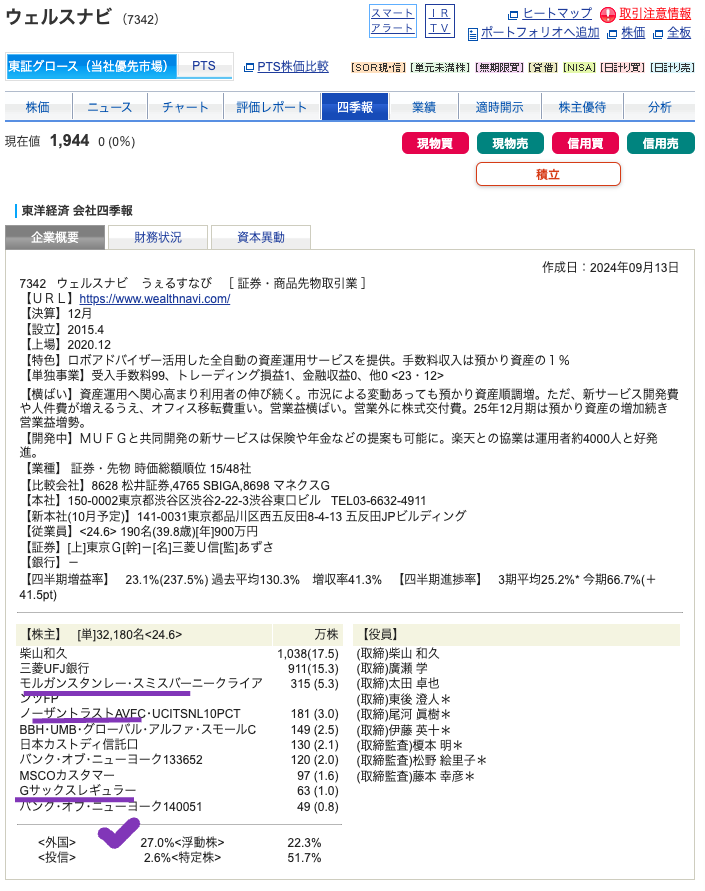Select the 四季報 tab

(x=355, y=107)
